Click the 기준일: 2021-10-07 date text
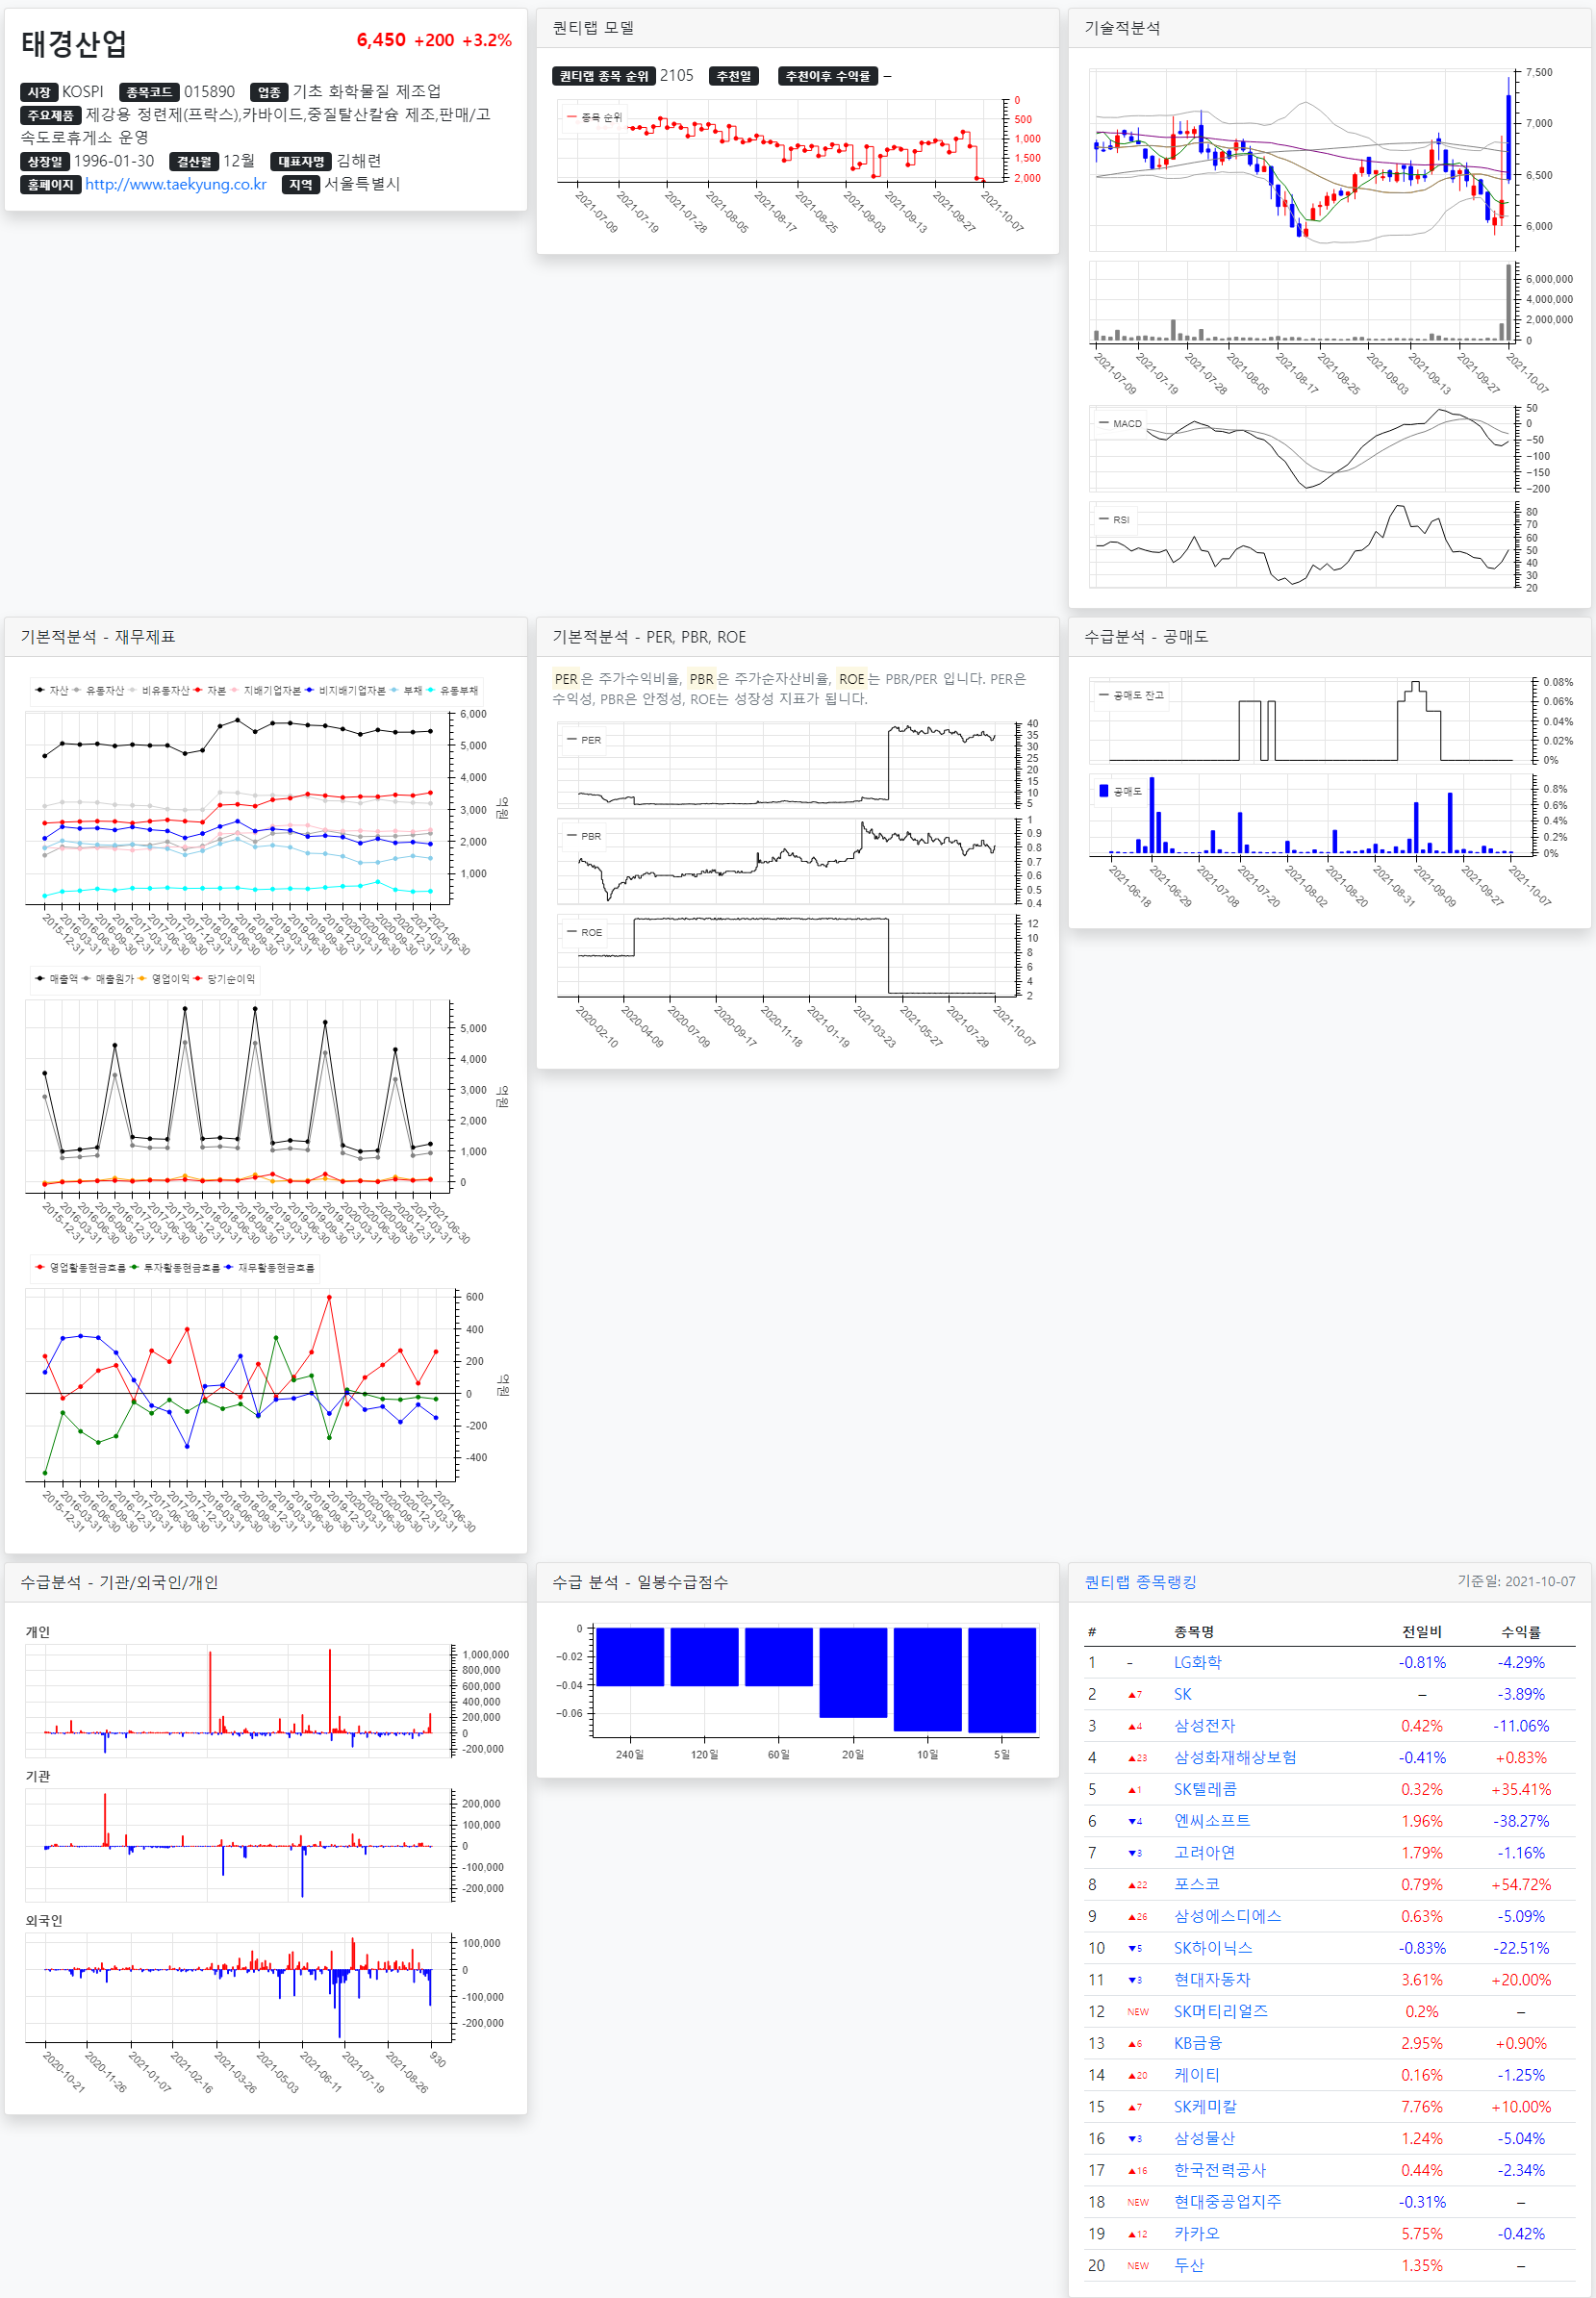Screen dimensions: 1596x2298 point(1516,1581)
